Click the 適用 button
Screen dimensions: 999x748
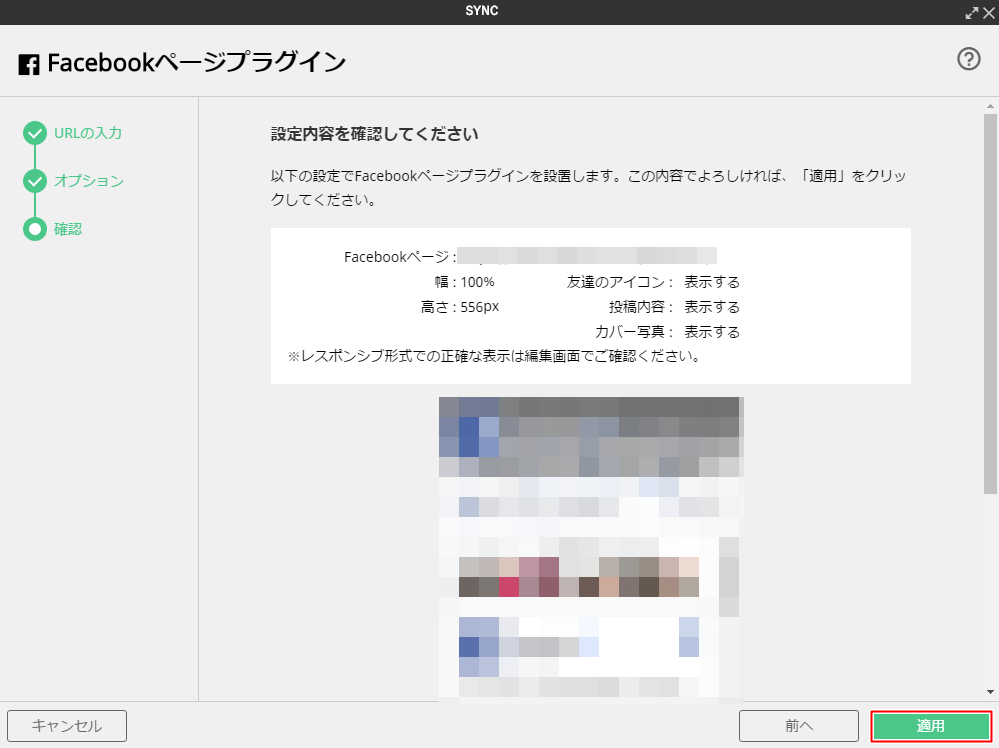[931, 726]
